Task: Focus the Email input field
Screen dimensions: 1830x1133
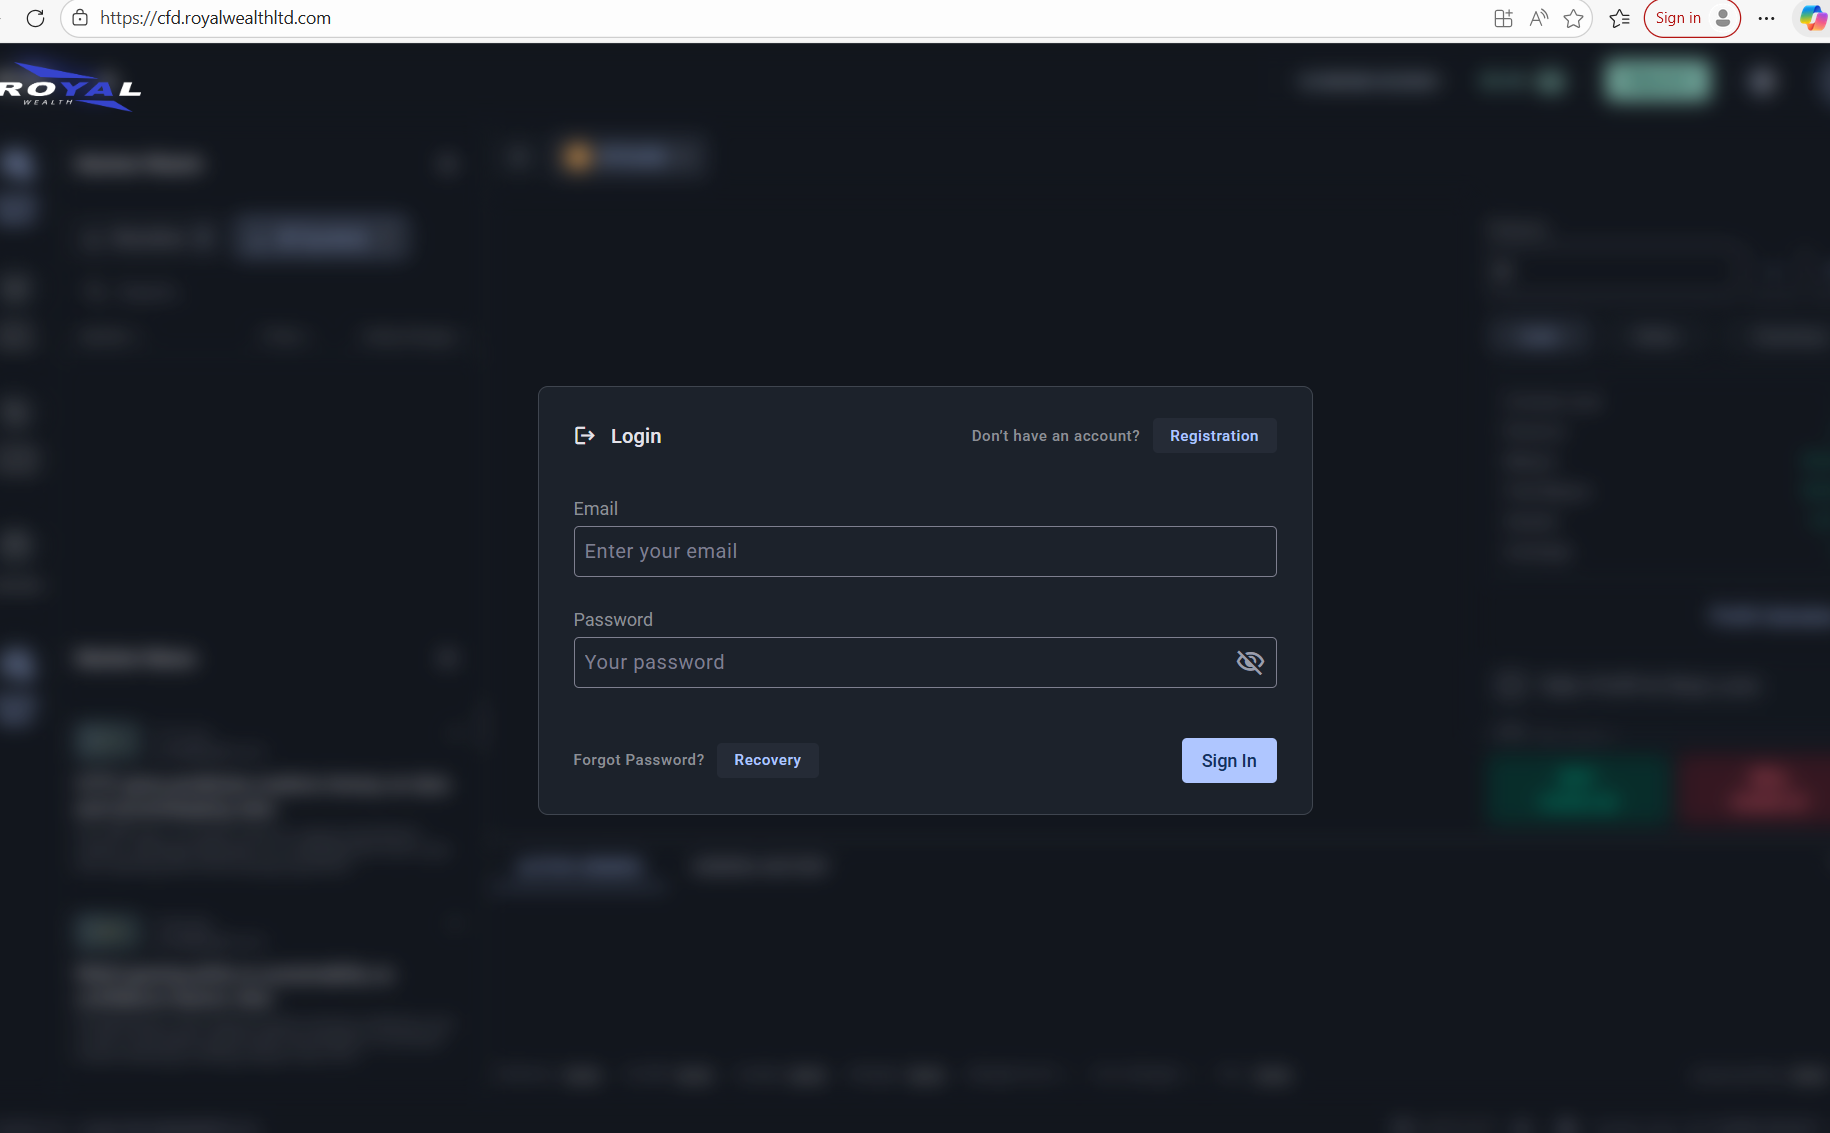Action: [x=924, y=551]
